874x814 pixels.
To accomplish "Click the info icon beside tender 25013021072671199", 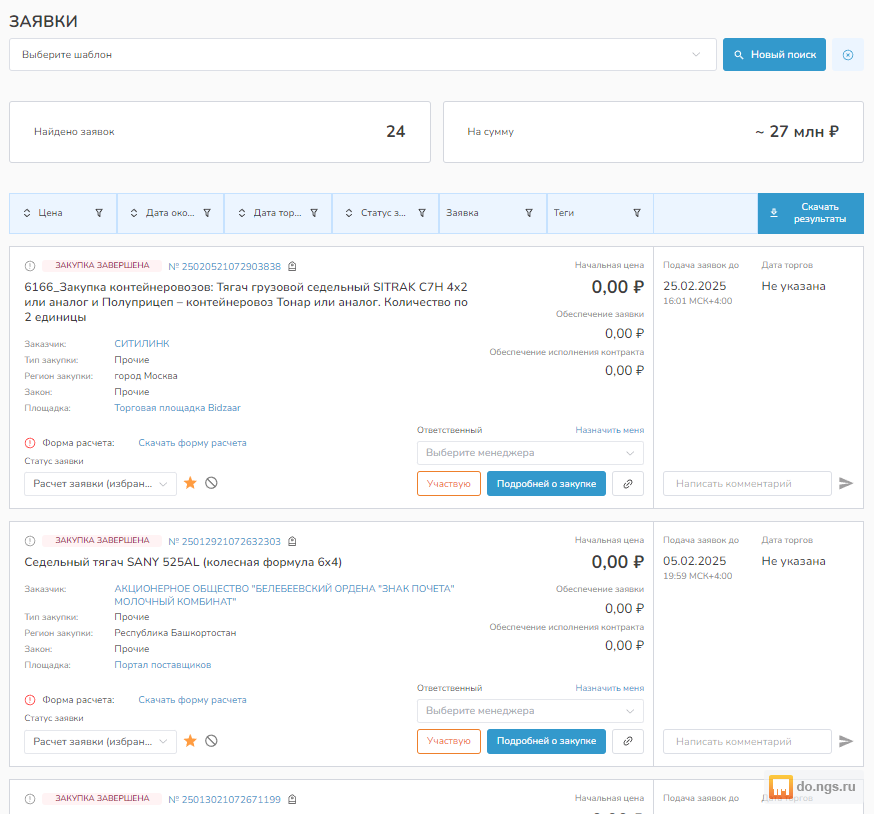I will point(30,799).
